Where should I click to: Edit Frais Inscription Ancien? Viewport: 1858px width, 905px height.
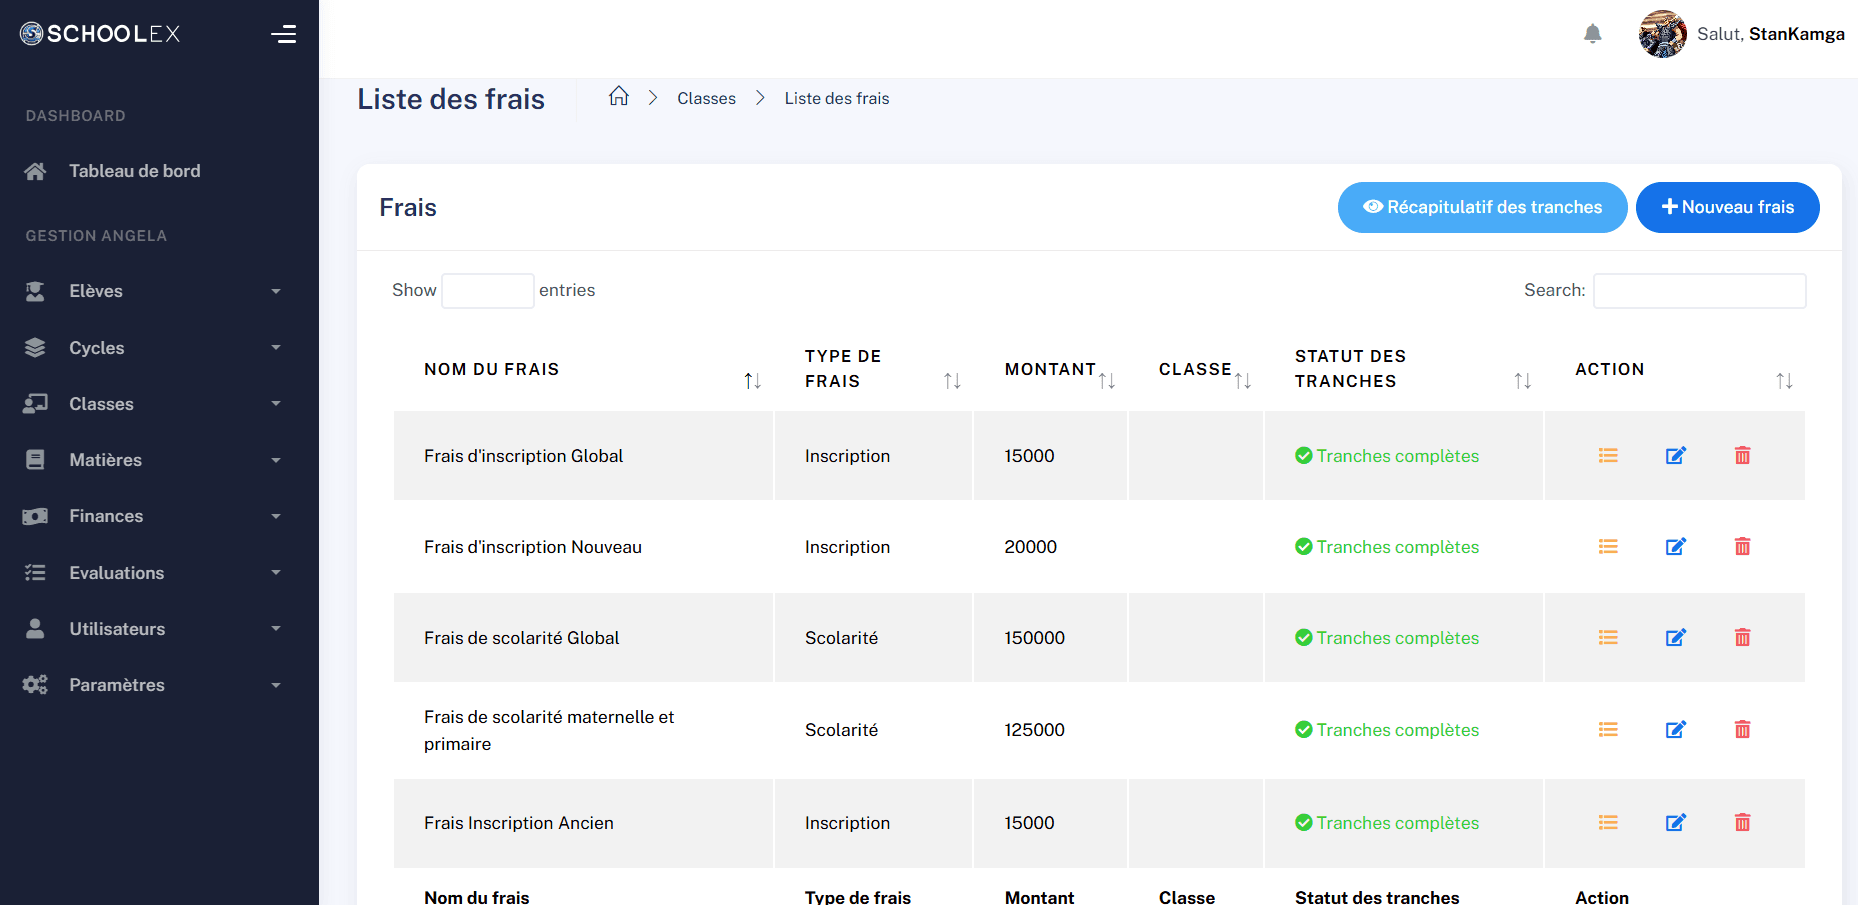1676,823
